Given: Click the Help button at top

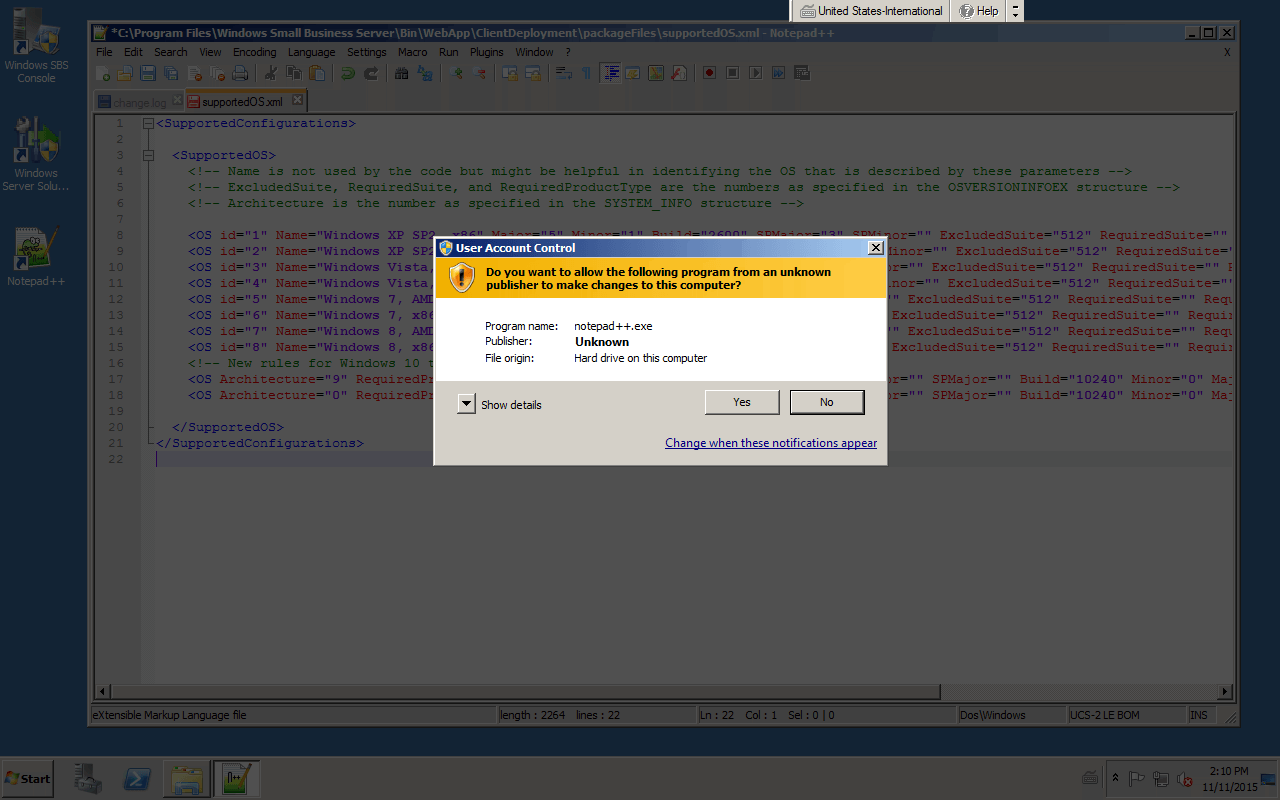Looking at the screenshot, I should 979,11.
